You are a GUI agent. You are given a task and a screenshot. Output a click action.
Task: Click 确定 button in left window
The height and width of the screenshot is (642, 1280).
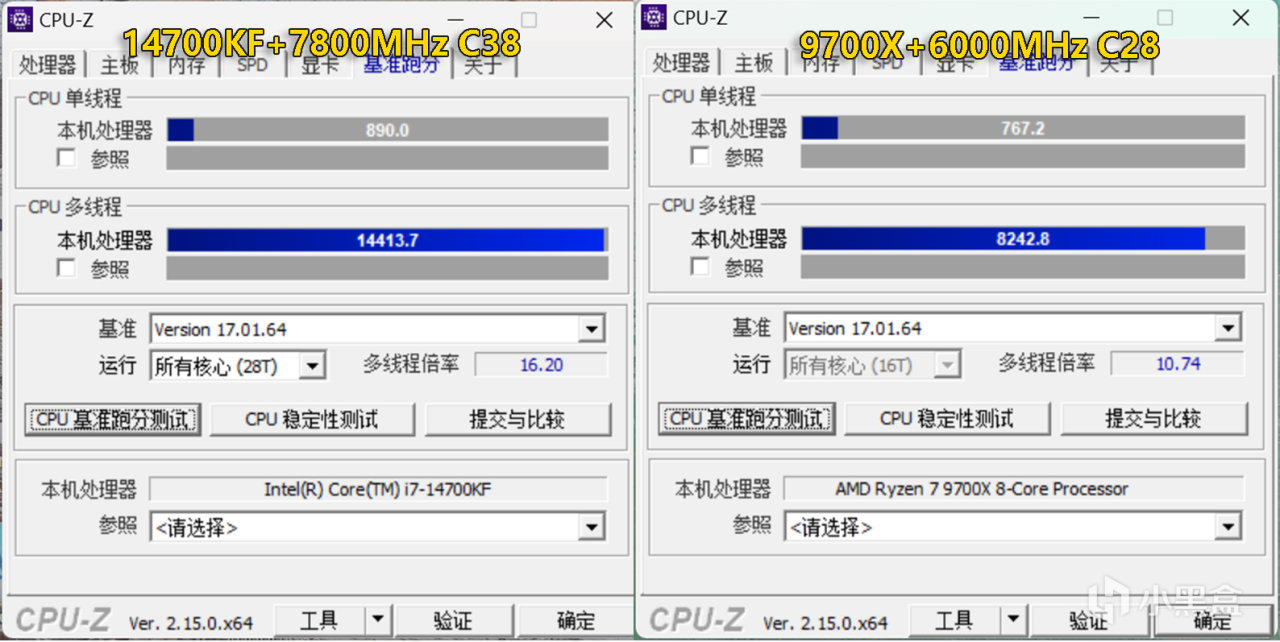coord(574,621)
